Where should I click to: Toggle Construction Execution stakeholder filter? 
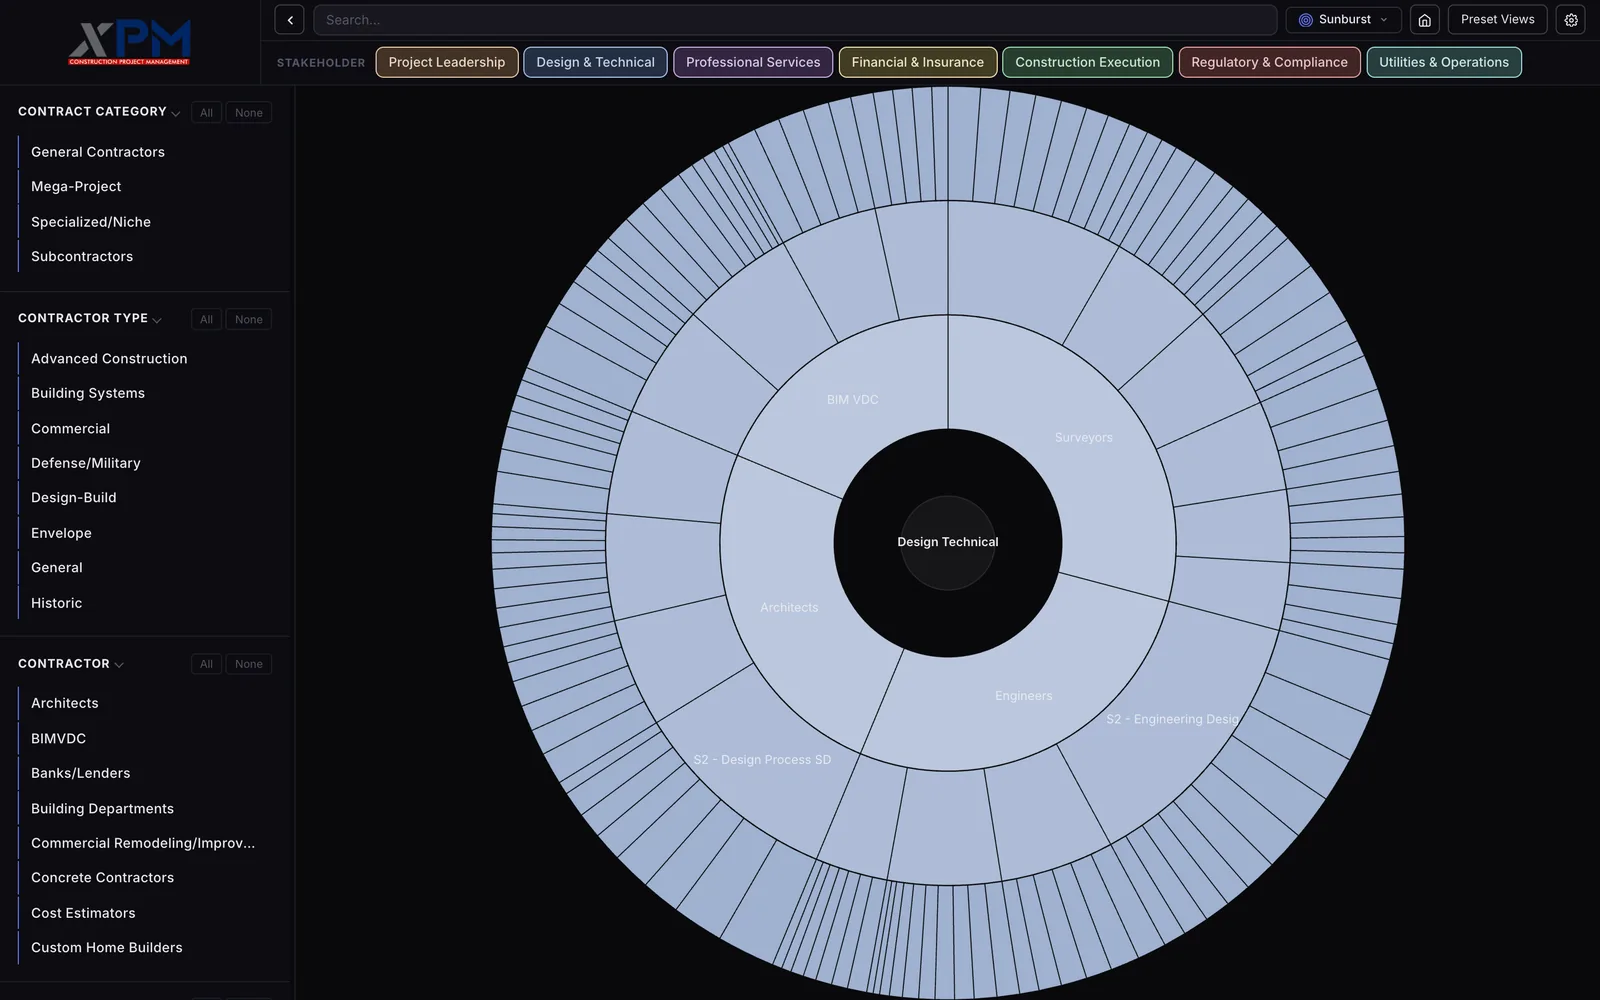(x=1088, y=62)
